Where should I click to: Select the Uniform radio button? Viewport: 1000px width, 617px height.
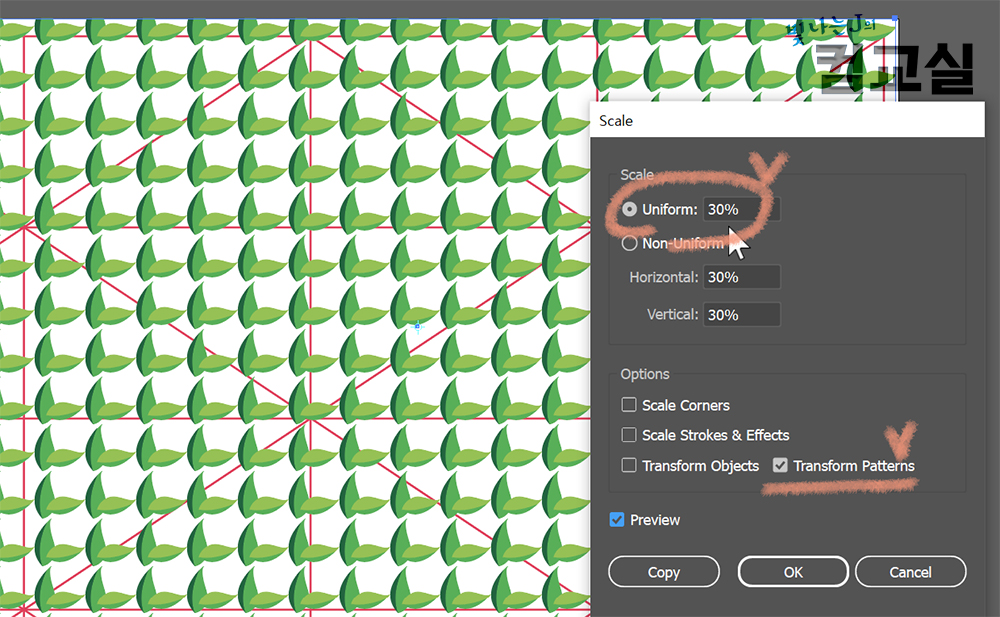(629, 209)
